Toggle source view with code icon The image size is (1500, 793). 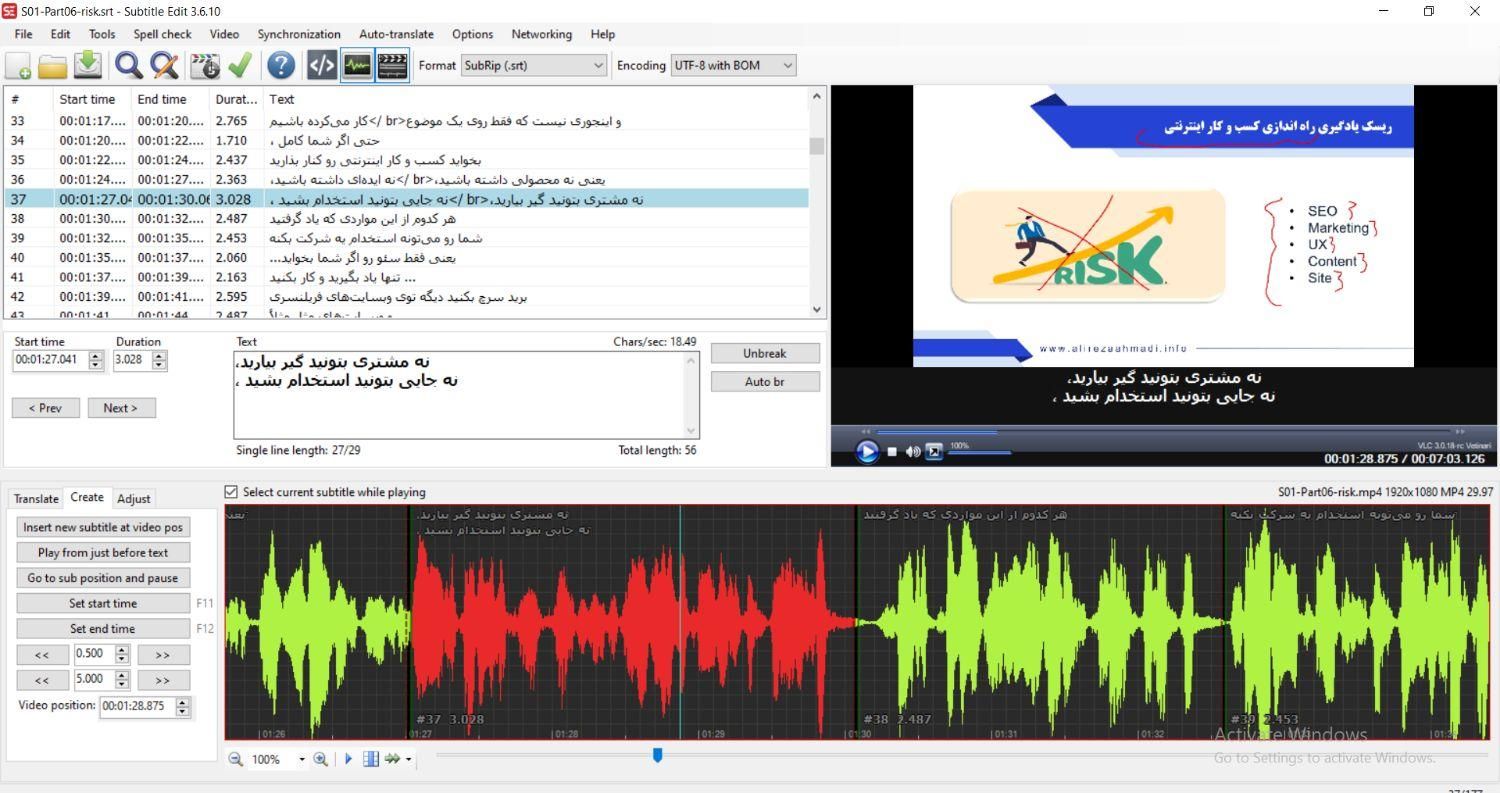pos(321,66)
